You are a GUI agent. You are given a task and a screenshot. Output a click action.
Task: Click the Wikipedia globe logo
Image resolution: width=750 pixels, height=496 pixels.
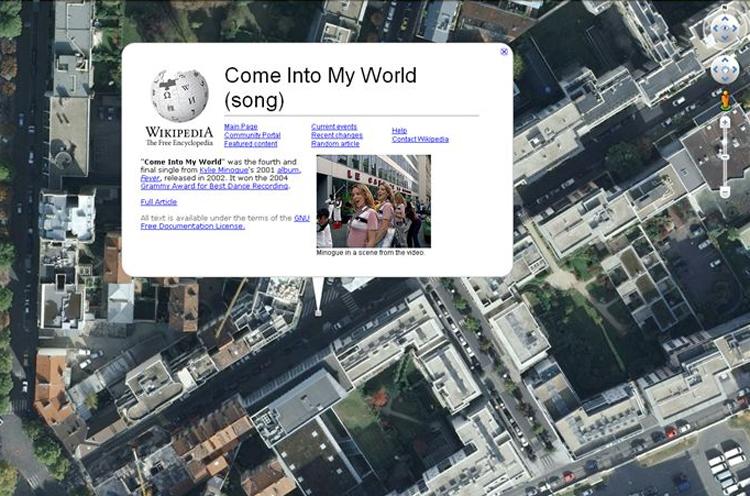(x=179, y=96)
